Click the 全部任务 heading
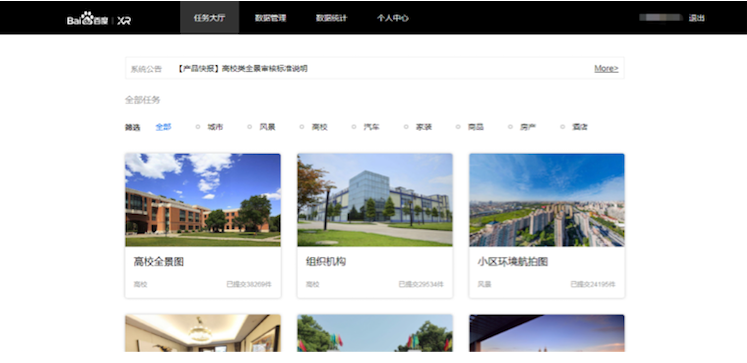 point(142,100)
